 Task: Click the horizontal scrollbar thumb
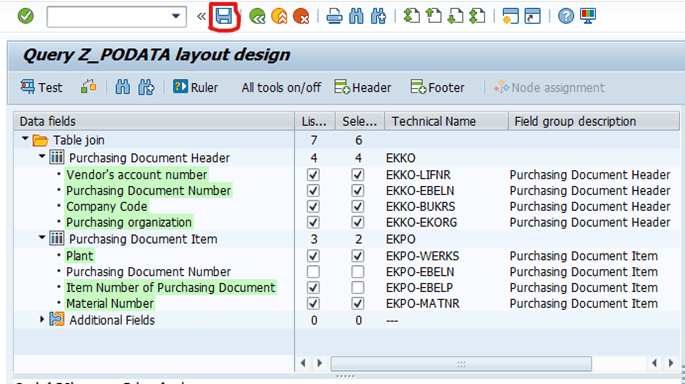(x=461, y=363)
